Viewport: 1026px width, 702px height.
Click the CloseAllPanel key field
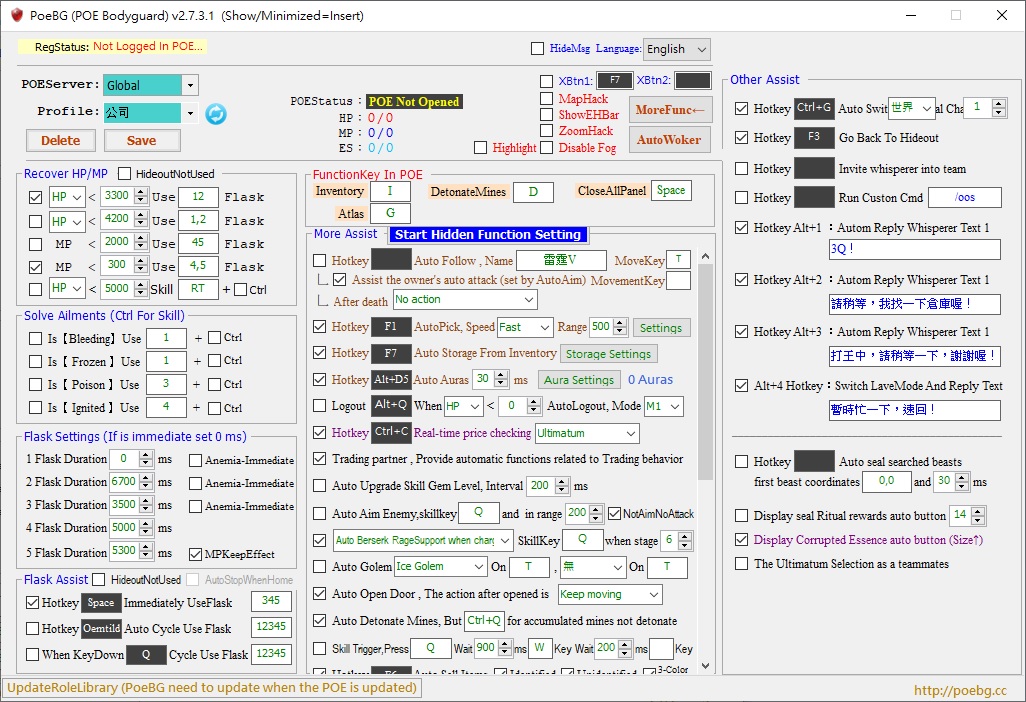pyautogui.click(x=671, y=190)
